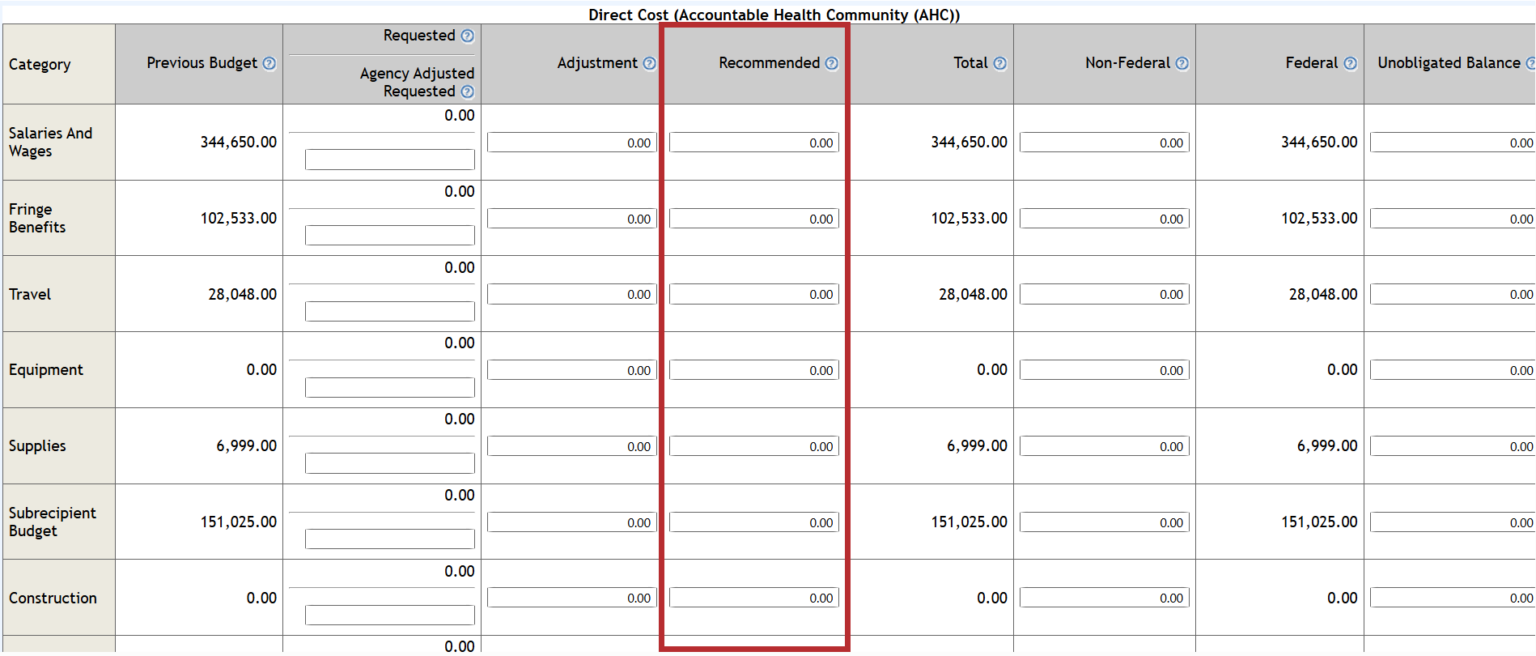
Task: Focus Unobligated Balance field for Fringe Benefits
Action: tap(1452, 219)
